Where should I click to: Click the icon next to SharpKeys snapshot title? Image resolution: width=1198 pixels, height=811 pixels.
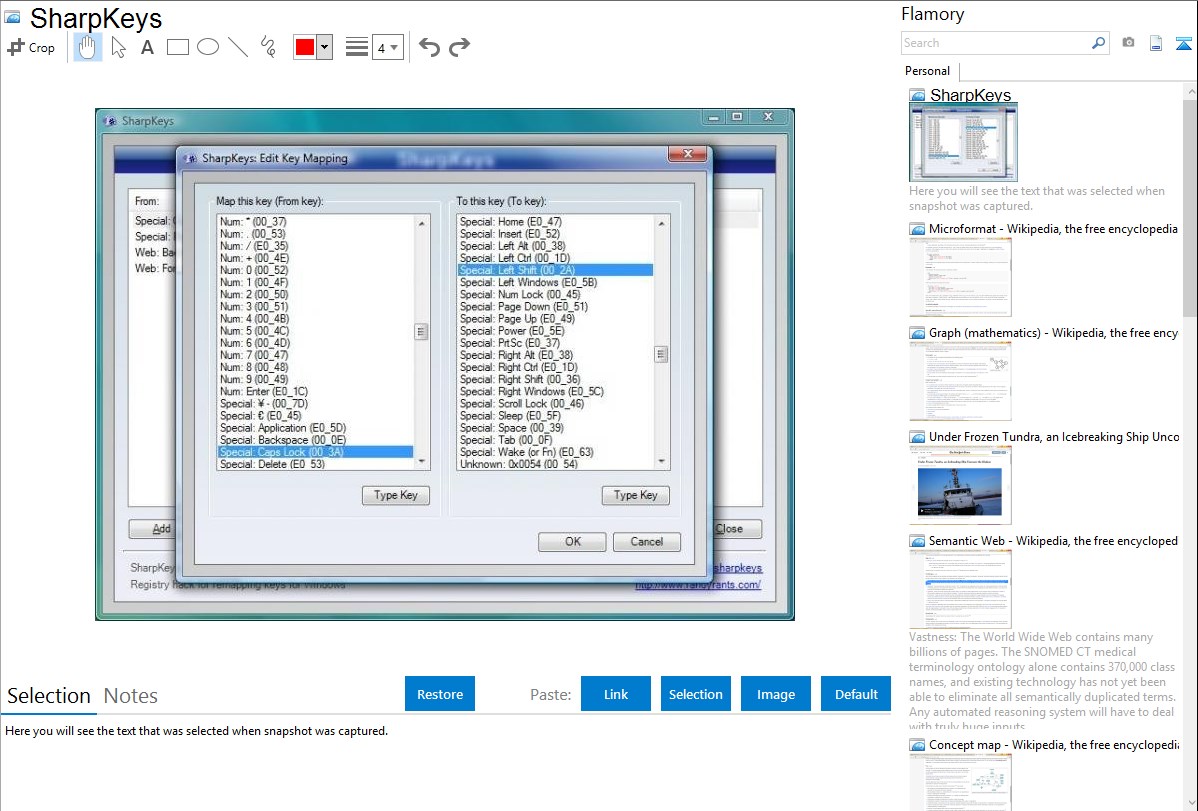point(917,95)
